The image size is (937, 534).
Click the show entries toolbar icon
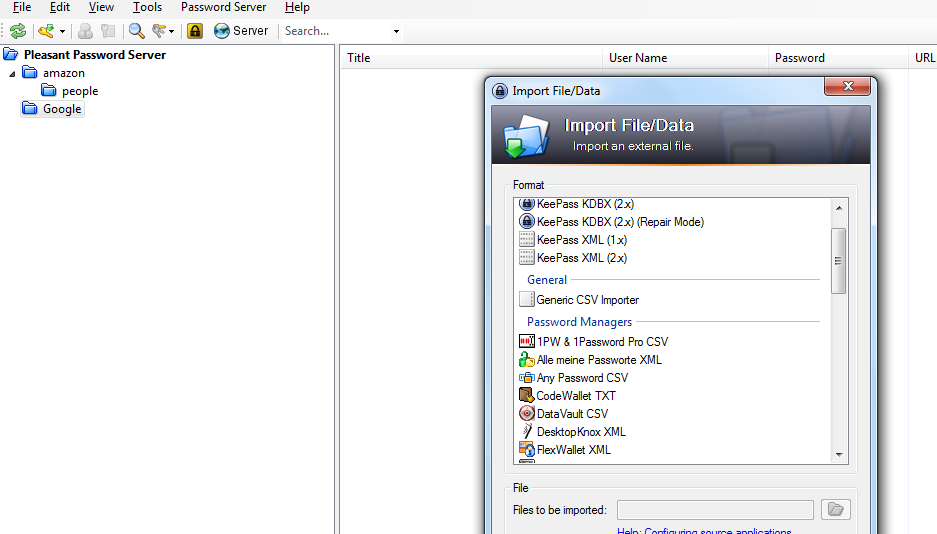(159, 31)
